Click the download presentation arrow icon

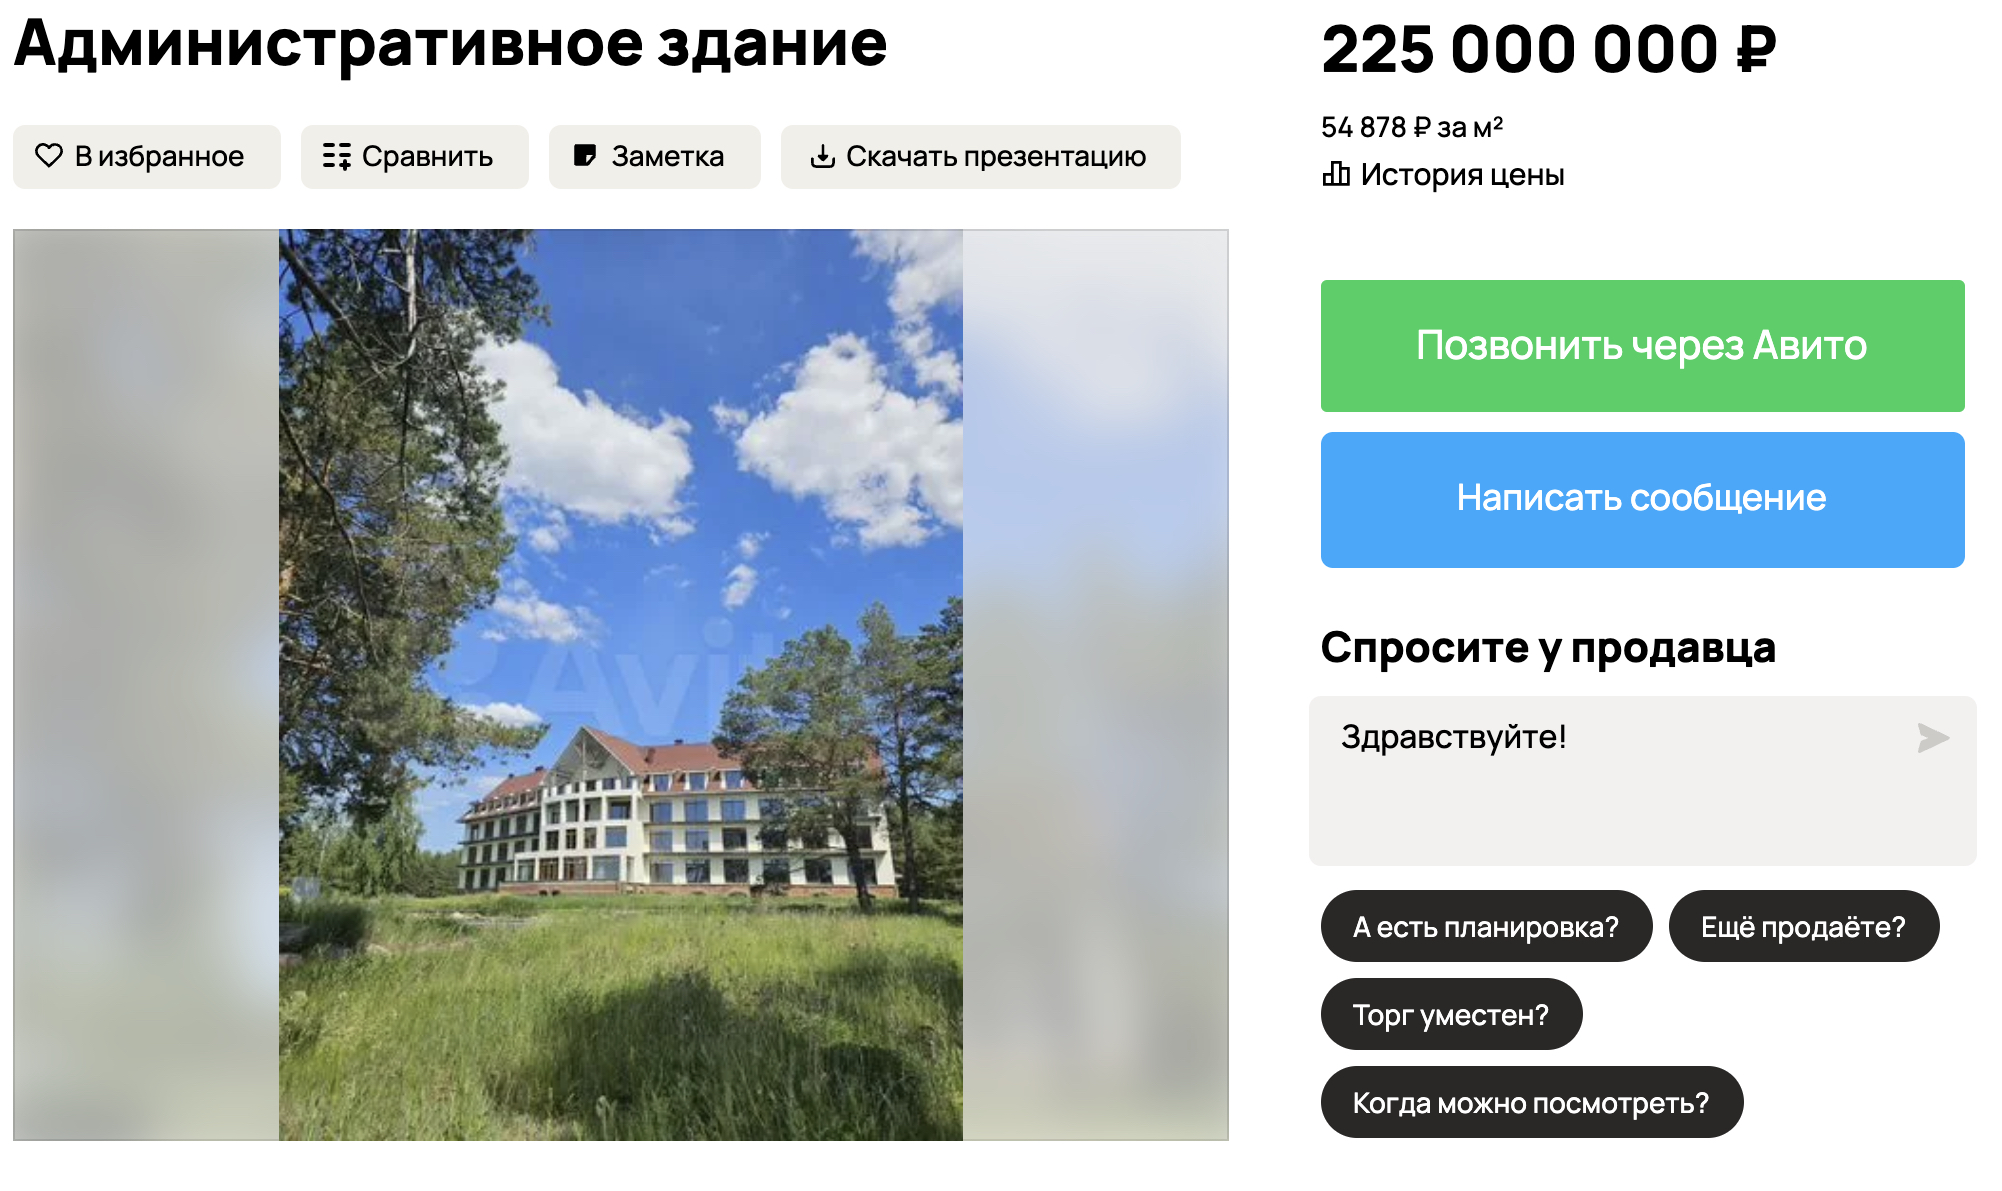(x=822, y=156)
